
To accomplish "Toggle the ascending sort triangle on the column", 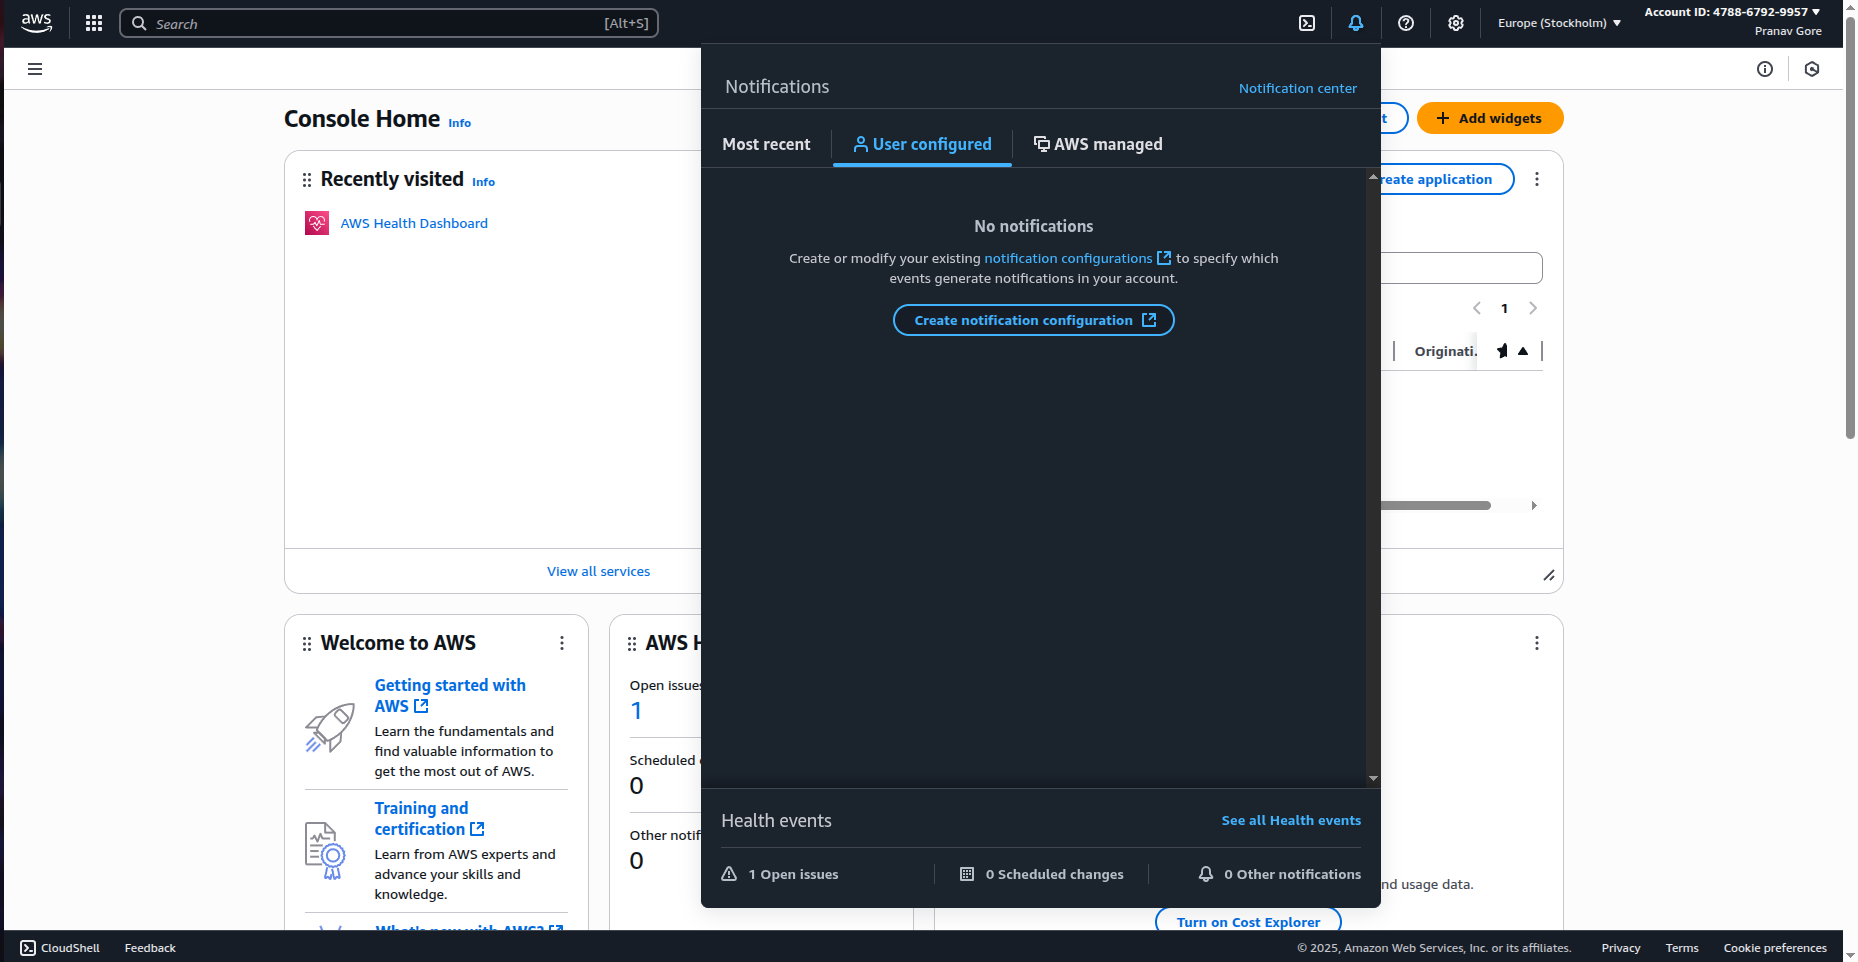I will [x=1523, y=351].
